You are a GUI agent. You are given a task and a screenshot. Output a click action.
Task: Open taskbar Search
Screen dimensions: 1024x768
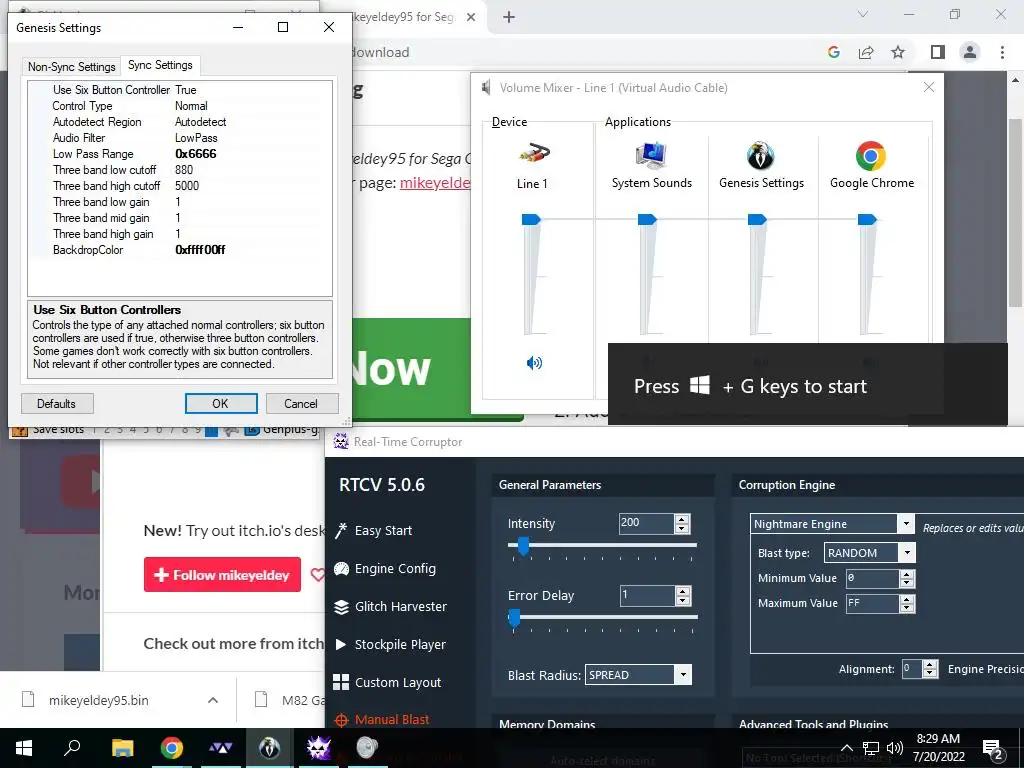coord(72,748)
